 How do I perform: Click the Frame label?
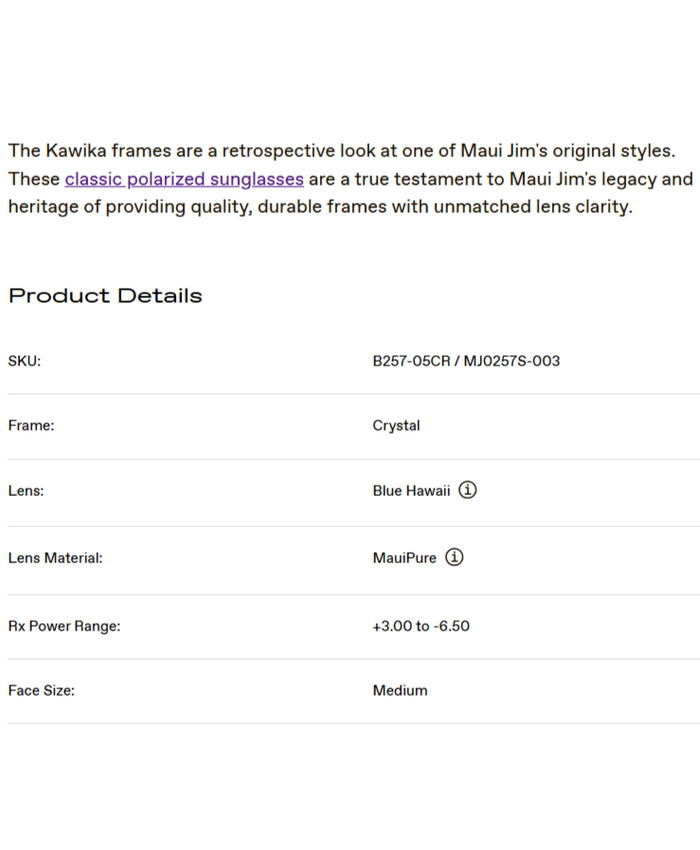coord(31,426)
